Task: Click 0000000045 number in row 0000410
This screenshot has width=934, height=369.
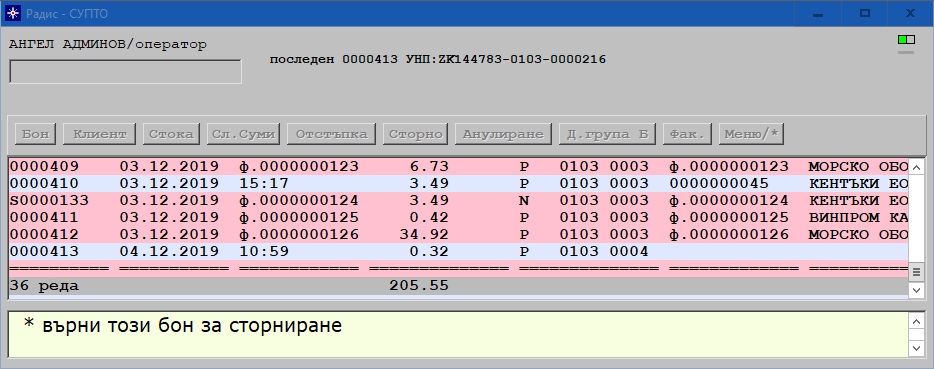Action: (719, 183)
